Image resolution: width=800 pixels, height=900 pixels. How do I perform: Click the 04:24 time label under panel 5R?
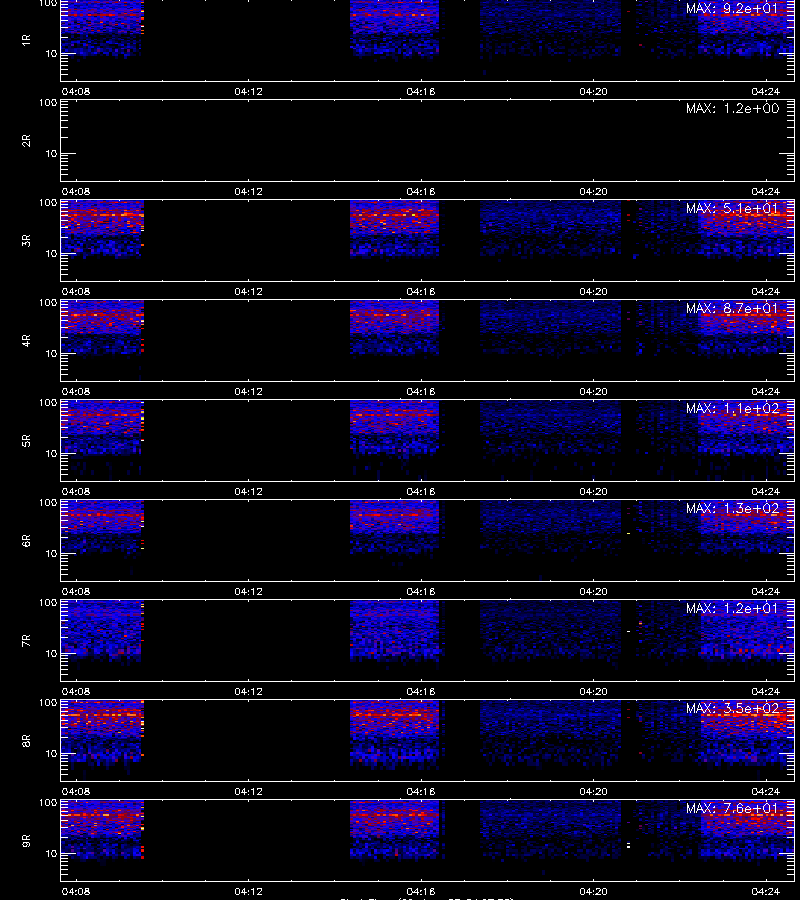point(766,491)
